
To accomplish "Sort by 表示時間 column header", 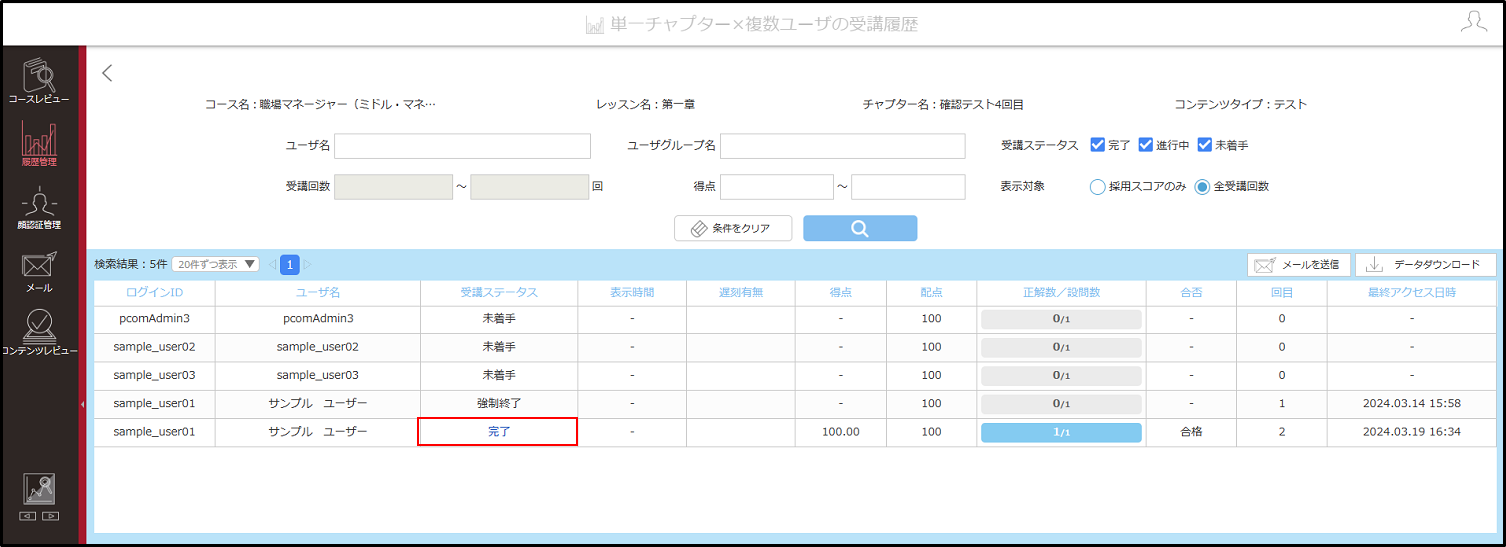I will pyautogui.click(x=632, y=293).
